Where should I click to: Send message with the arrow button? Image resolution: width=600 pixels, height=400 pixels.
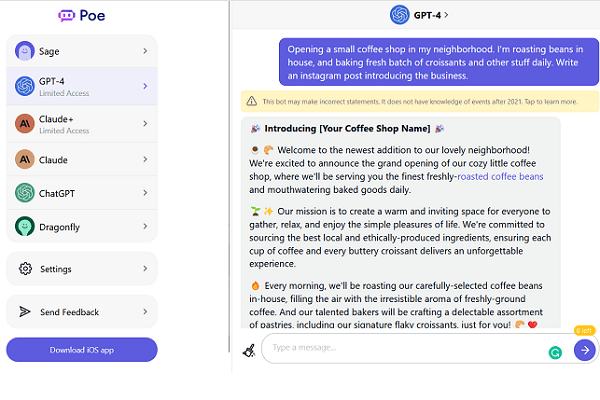pyautogui.click(x=584, y=350)
